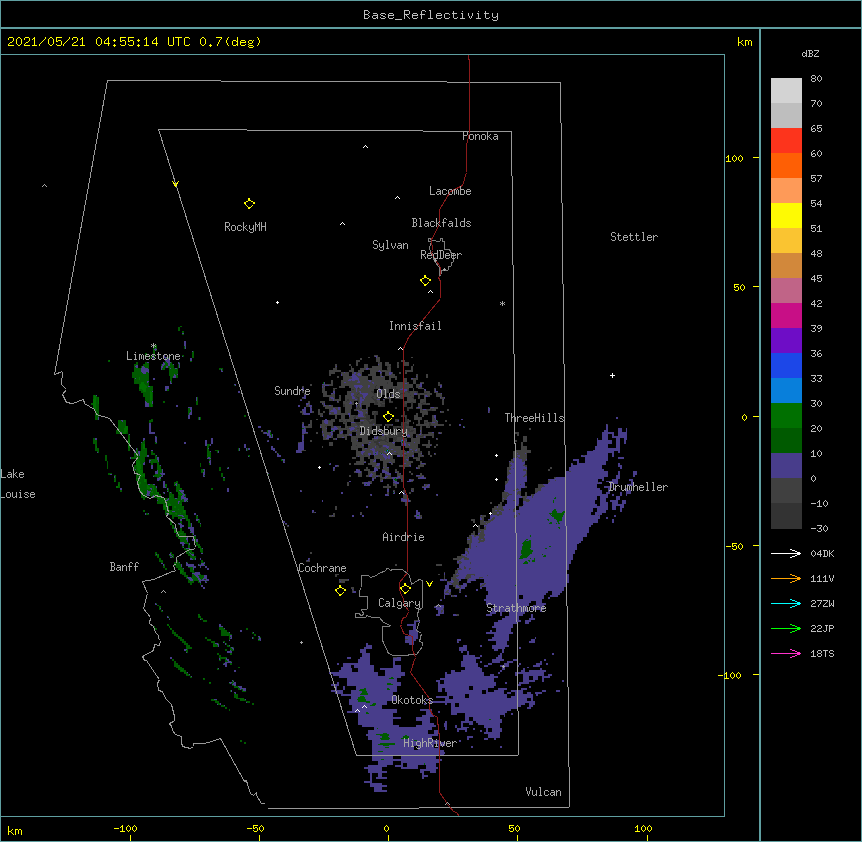Click the magenta 18TS legend arrow
862x842 pixels.
786,653
